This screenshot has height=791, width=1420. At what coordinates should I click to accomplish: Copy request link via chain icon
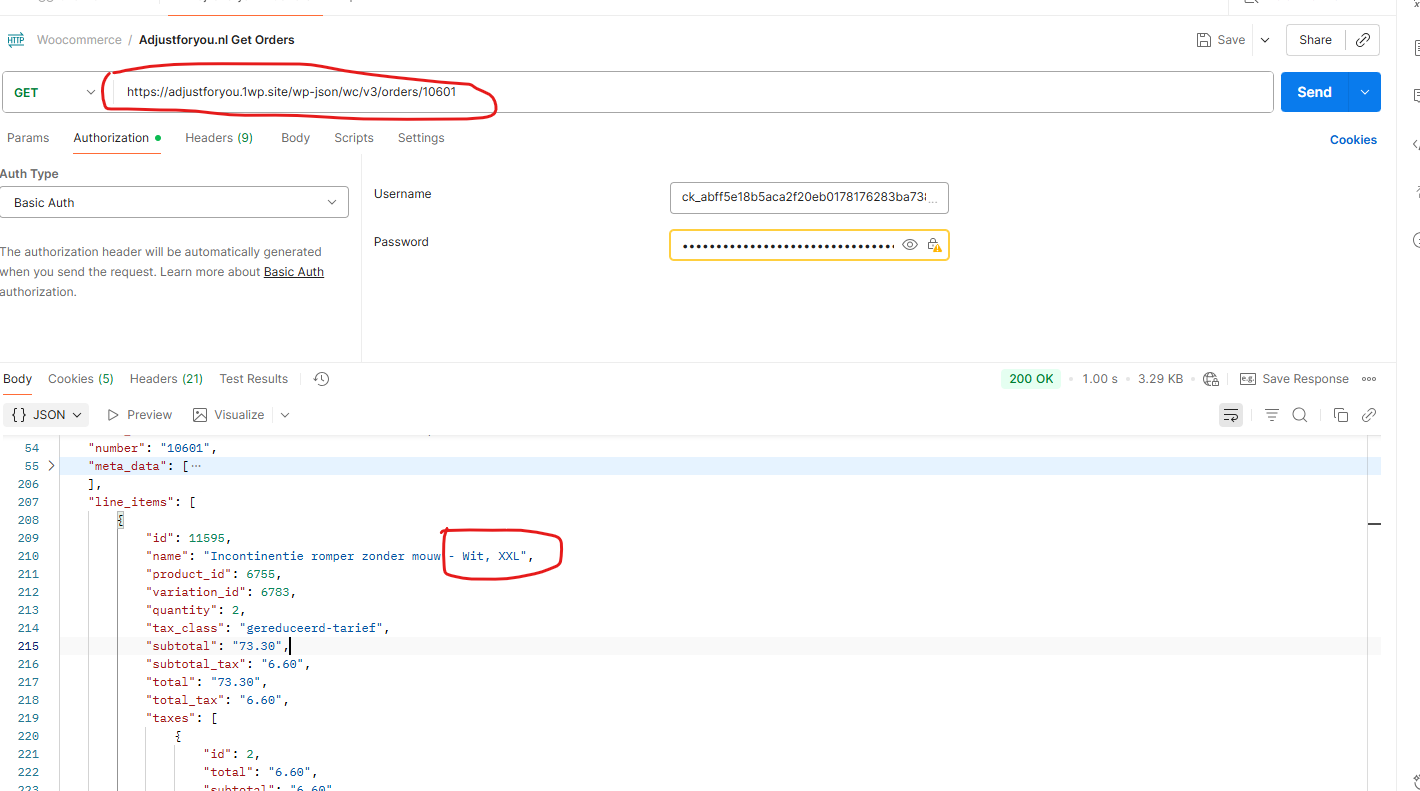pyautogui.click(x=1363, y=40)
